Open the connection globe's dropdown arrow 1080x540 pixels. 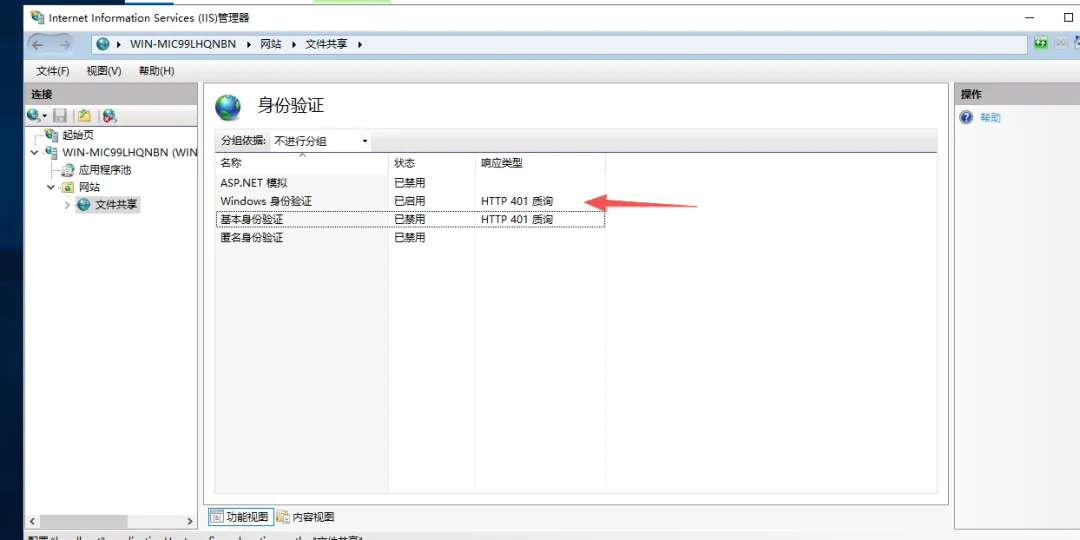(45, 116)
